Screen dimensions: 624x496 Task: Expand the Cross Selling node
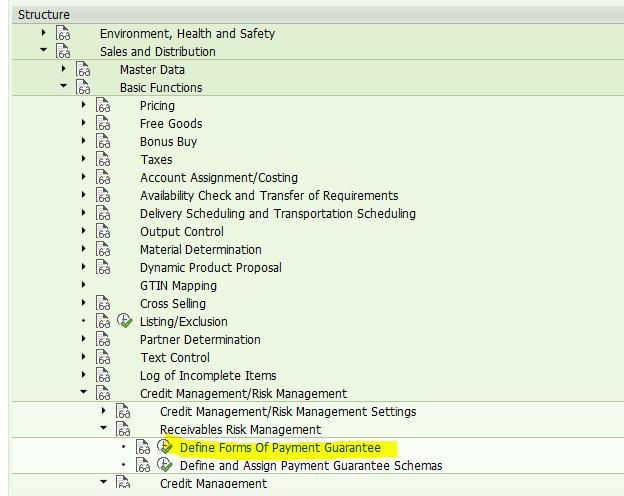[83, 302]
